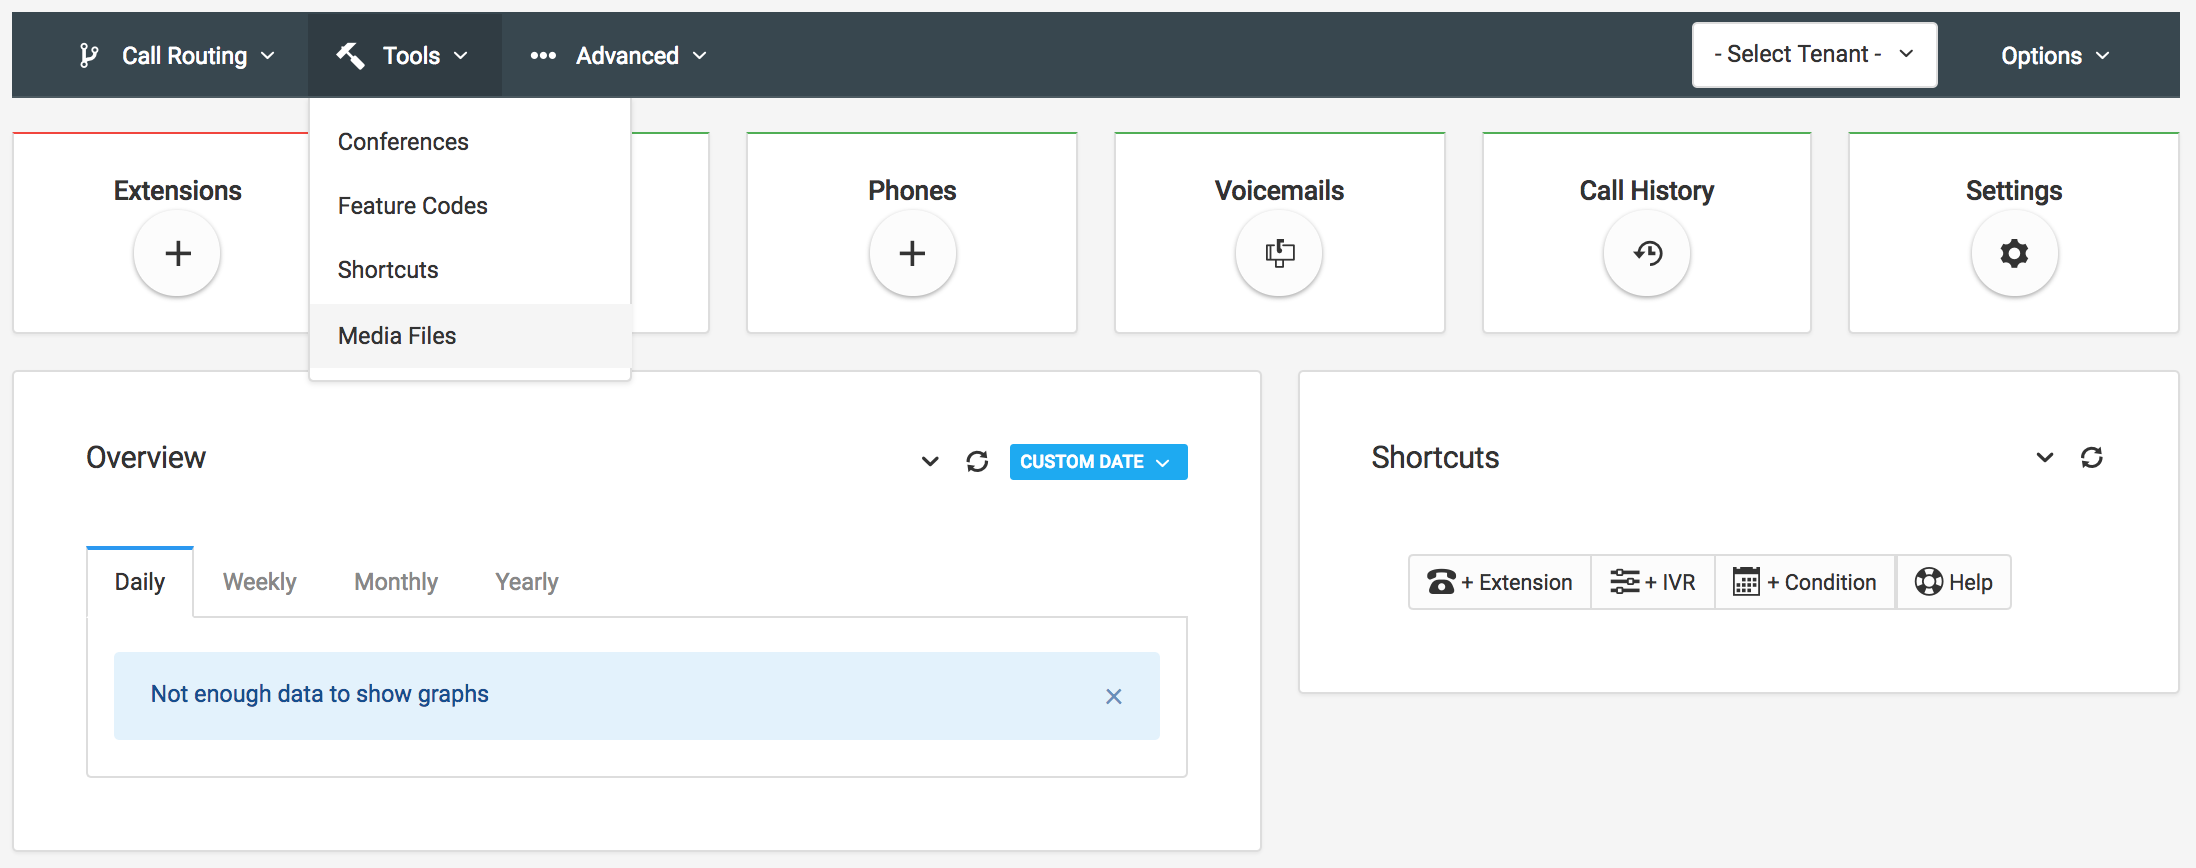
Task: Open the Custom Date dropdown
Action: click(1098, 462)
